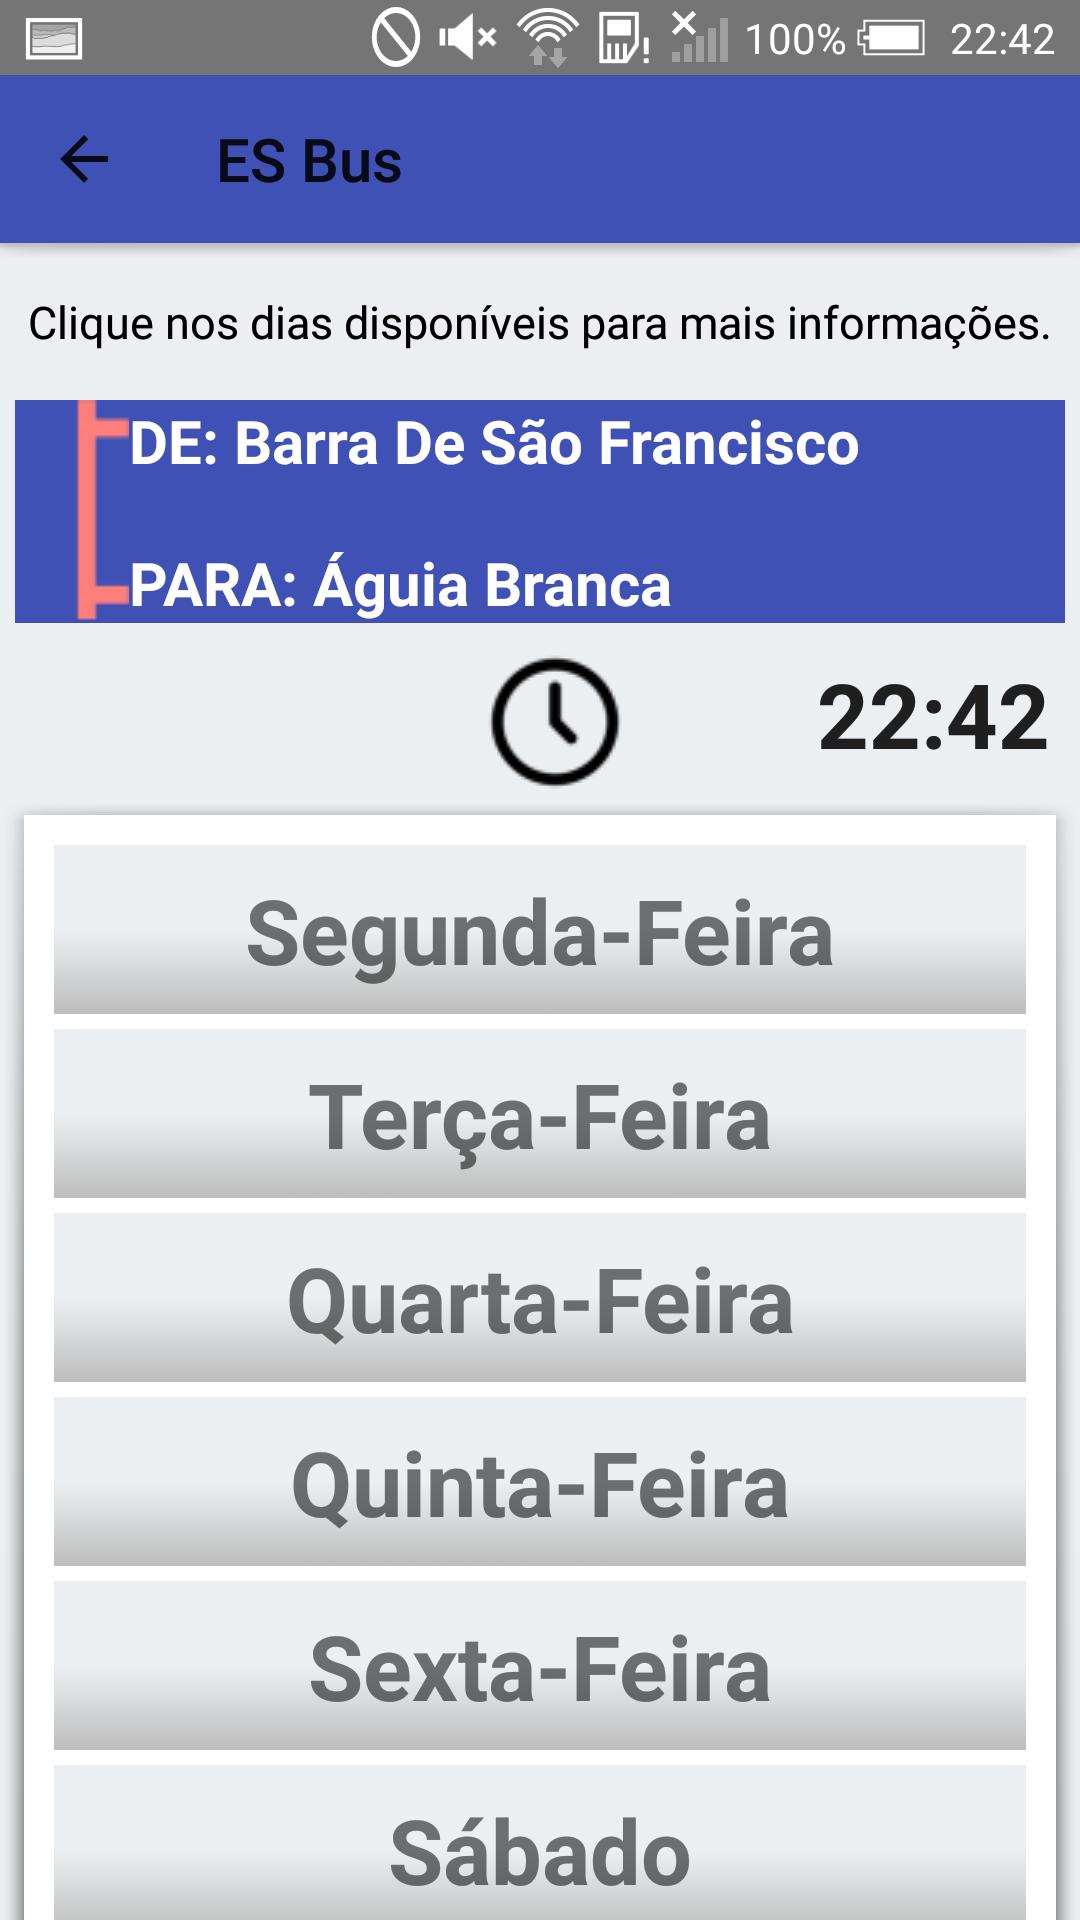Tap the large 22:42 time display
Image resolution: width=1080 pixels, height=1920 pixels.
coord(932,718)
